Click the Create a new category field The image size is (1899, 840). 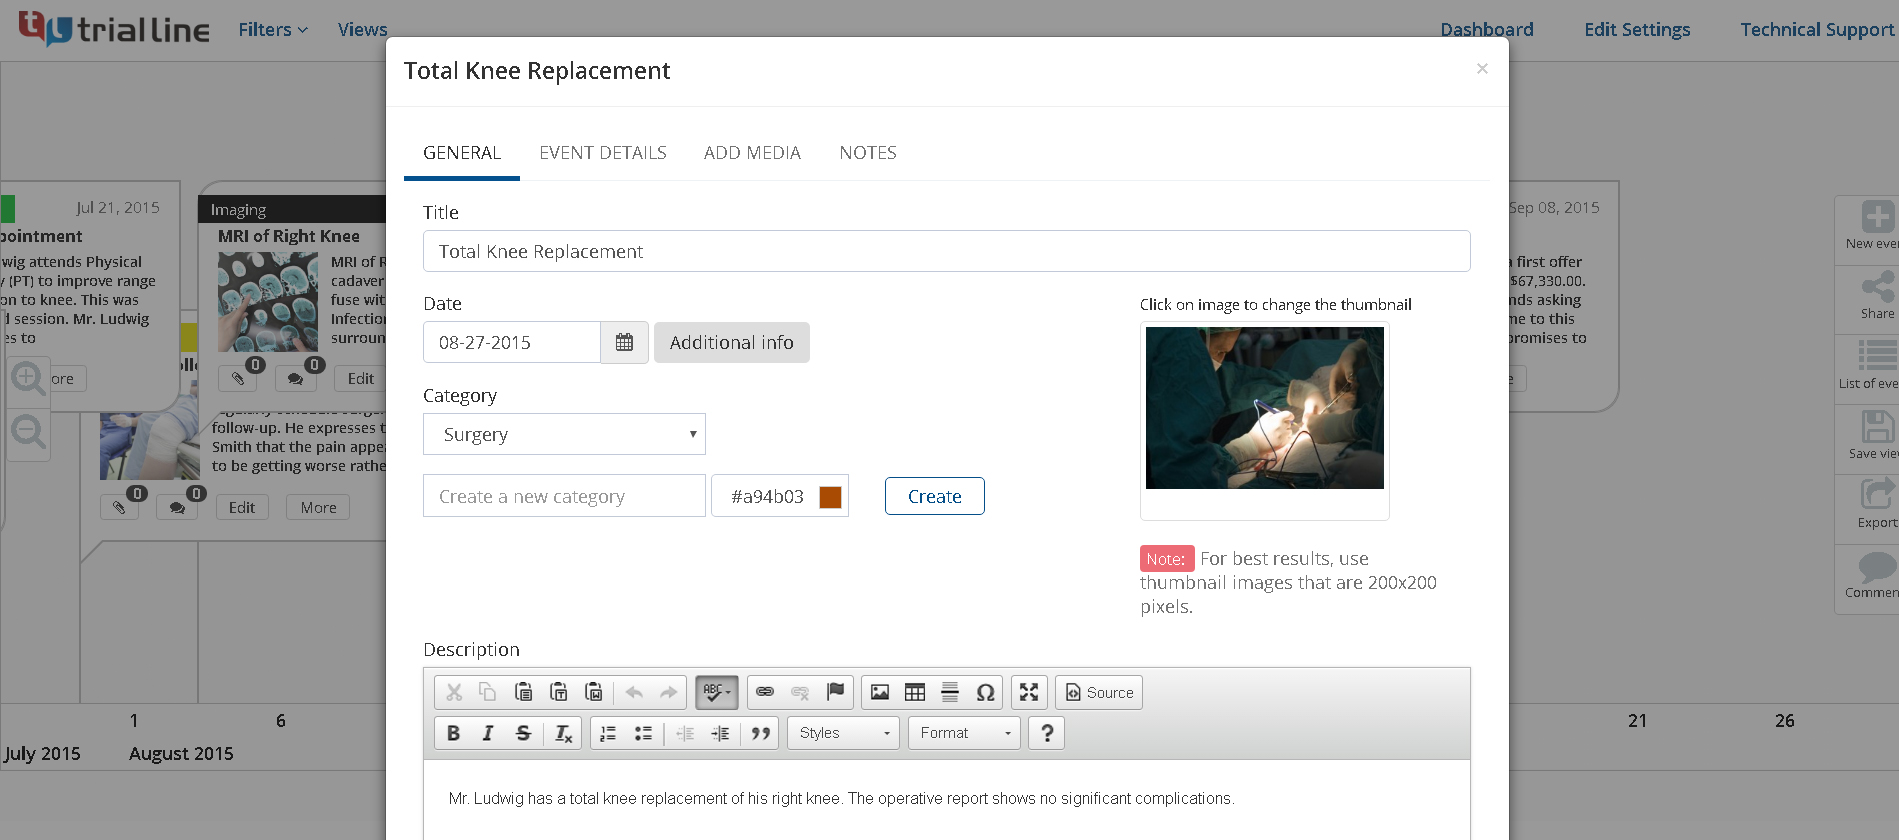click(x=564, y=496)
